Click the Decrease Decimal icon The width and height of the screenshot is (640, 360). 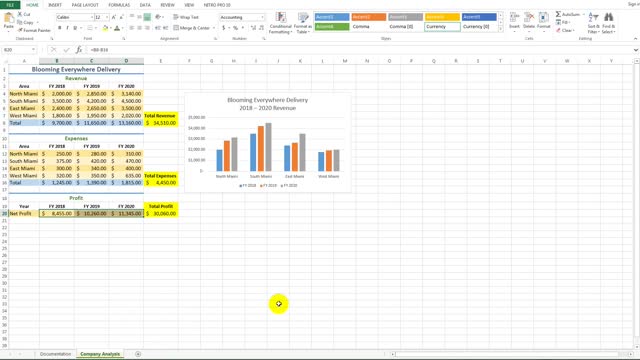(x=261, y=28)
